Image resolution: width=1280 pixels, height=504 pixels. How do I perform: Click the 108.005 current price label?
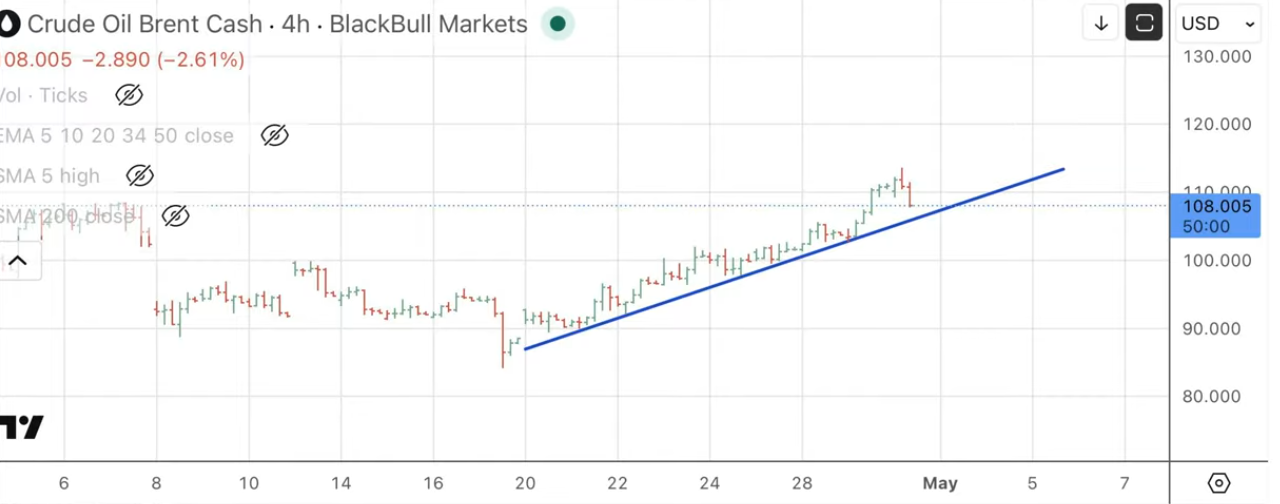[1216, 207]
